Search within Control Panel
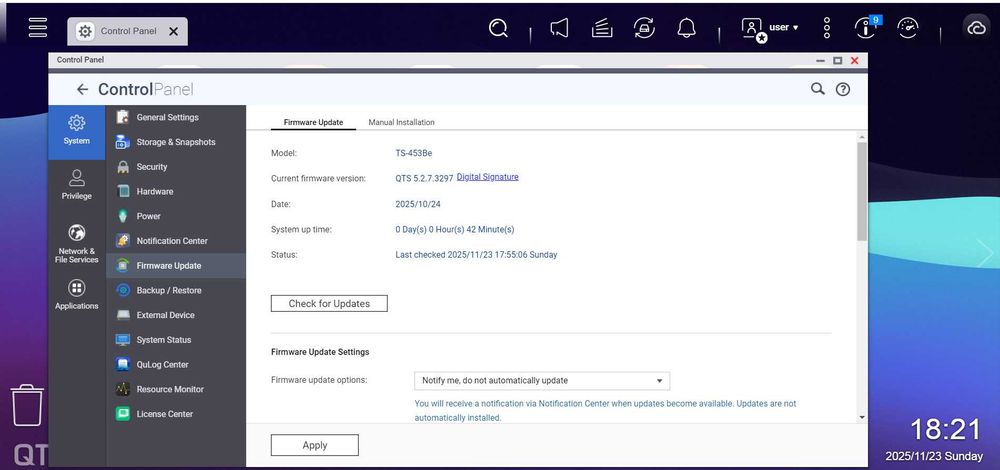 tap(818, 89)
